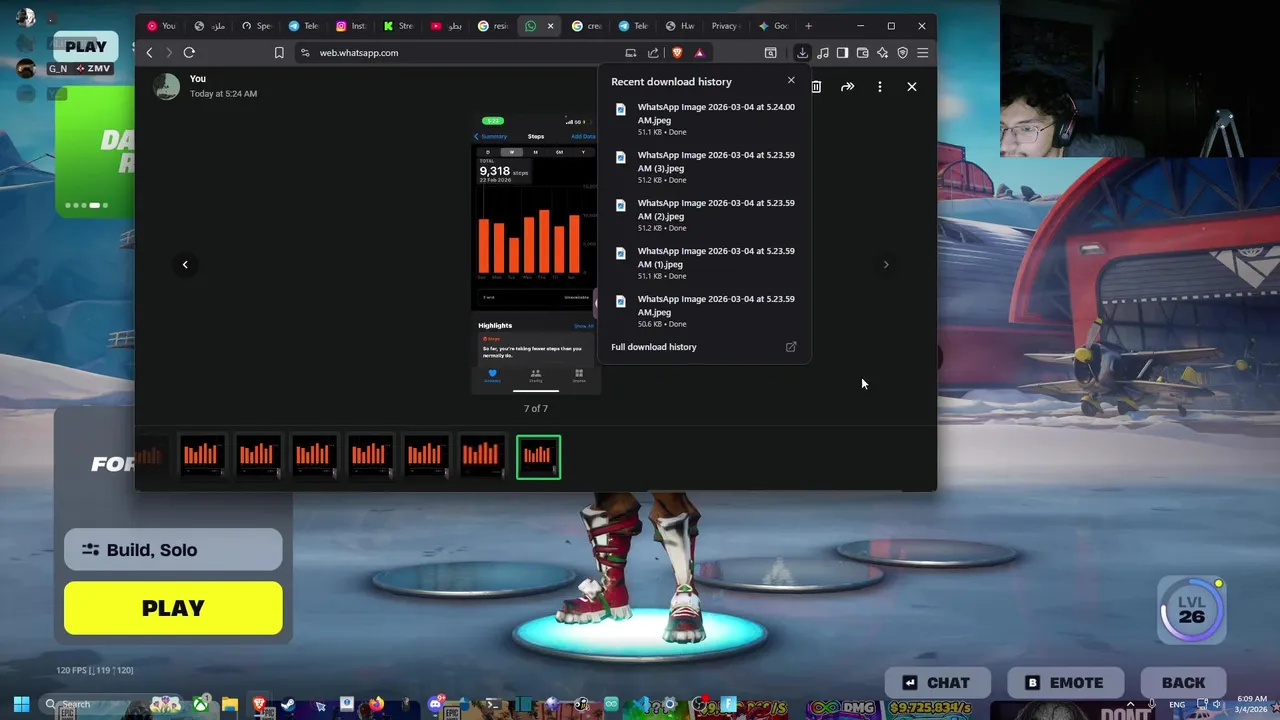The height and width of the screenshot is (720, 1280).
Task: Close the active WhatsApp tab
Action: pyautogui.click(x=550, y=26)
